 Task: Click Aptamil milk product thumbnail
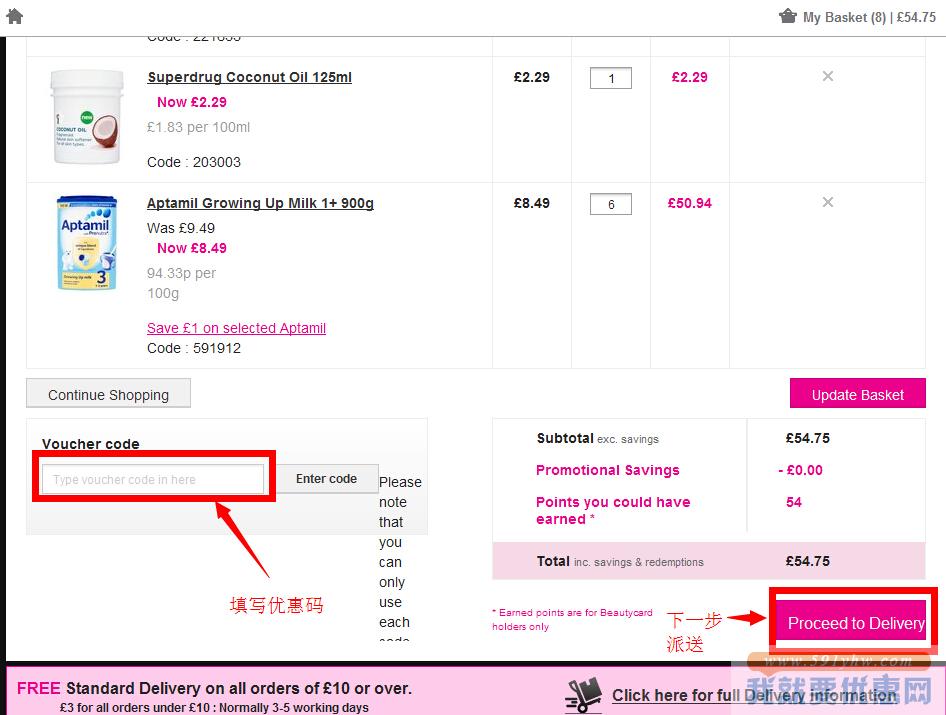[86, 243]
